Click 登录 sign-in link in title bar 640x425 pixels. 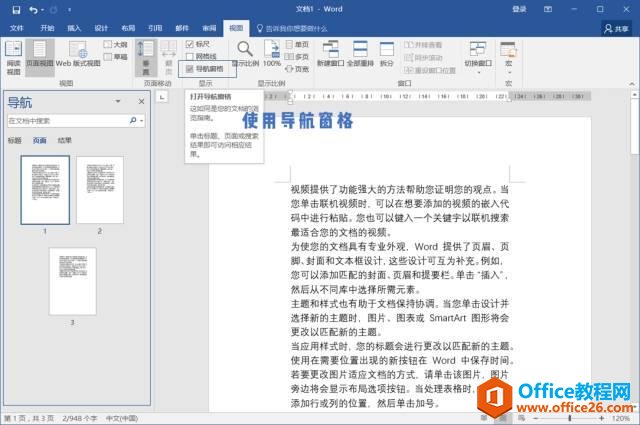click(x=519, y=9)
